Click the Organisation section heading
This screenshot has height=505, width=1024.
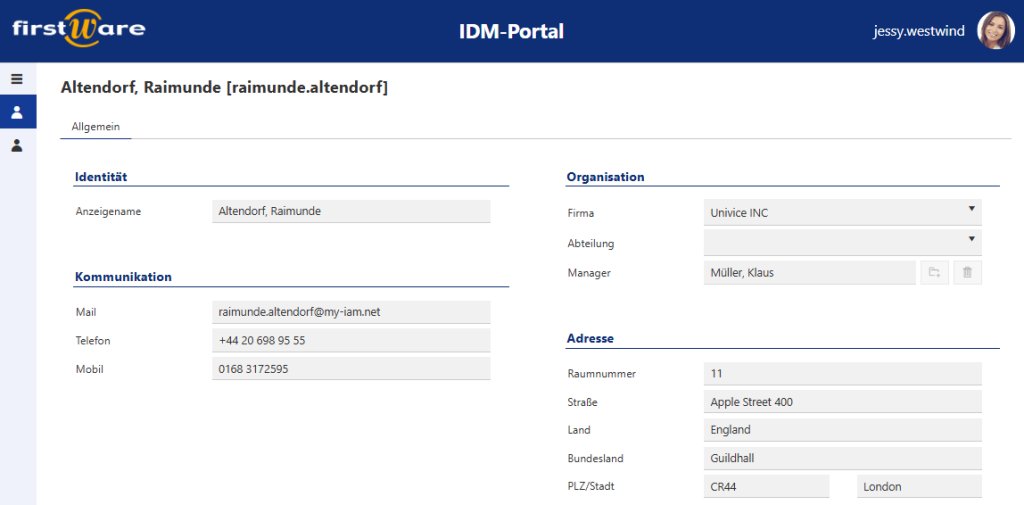point(605,176)
